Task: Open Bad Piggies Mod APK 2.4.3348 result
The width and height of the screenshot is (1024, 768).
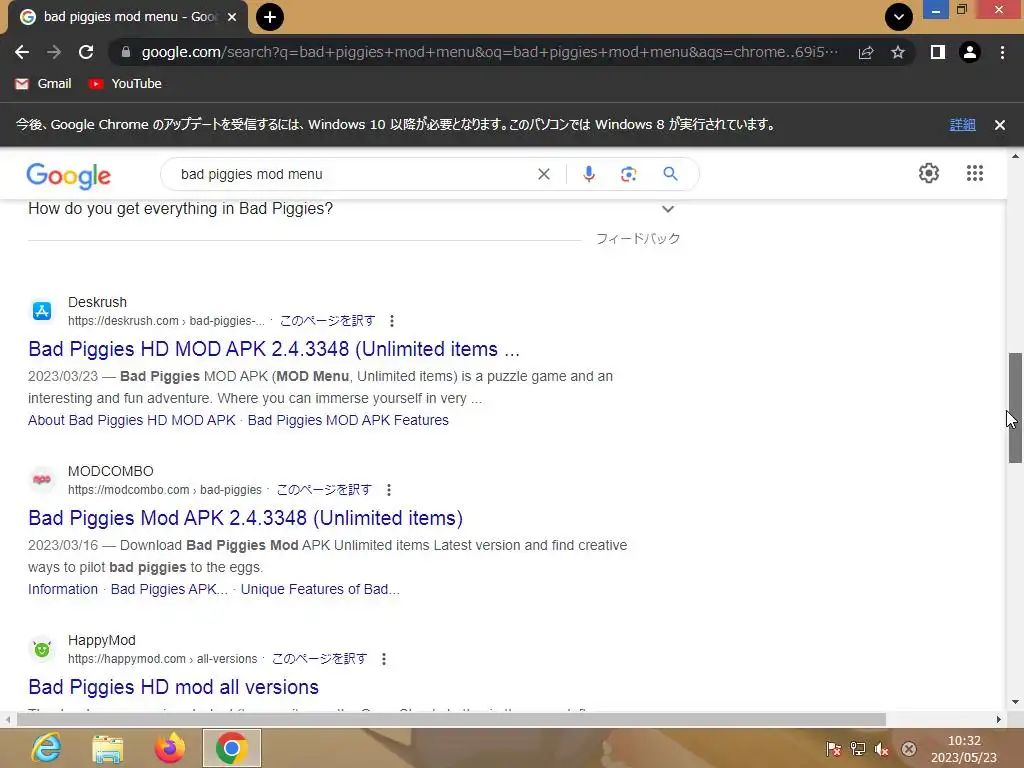Action: coord(246,518)
